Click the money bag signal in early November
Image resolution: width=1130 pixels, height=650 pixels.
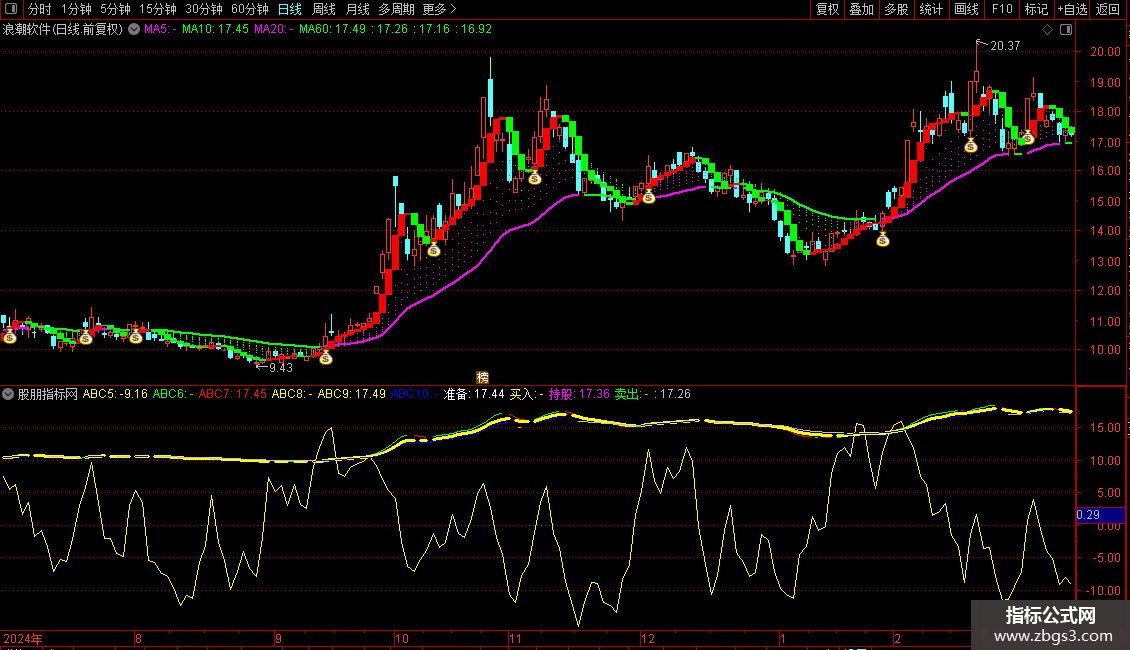point(535,177)
